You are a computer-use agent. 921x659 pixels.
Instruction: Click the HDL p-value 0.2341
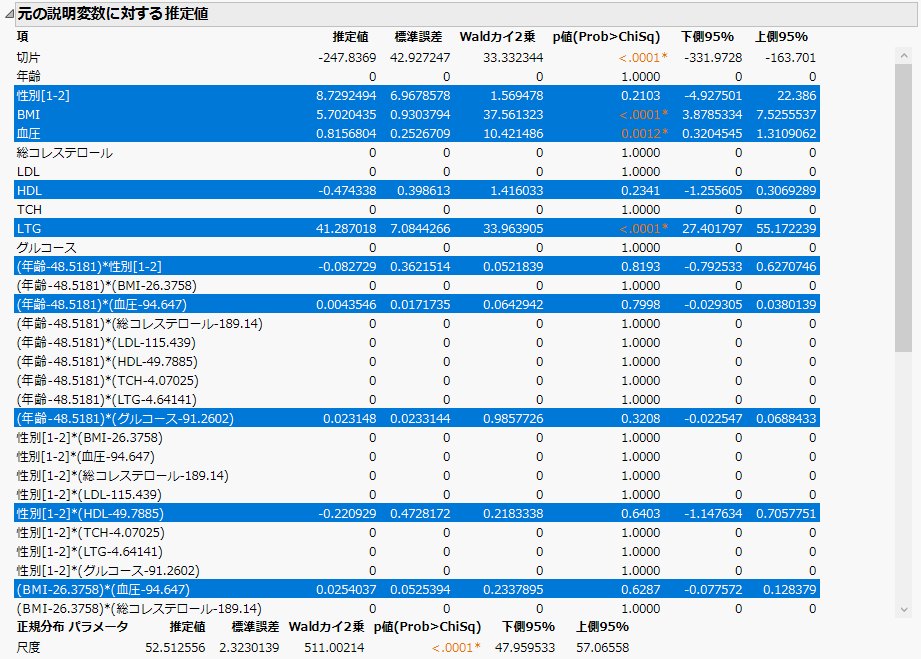641,190
